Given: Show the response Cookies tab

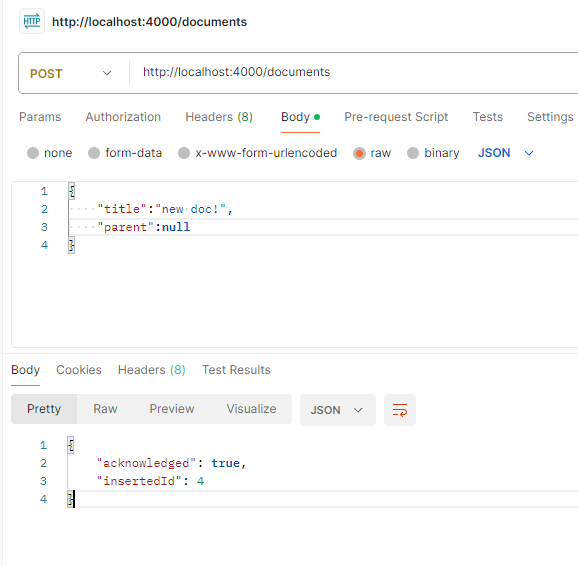Looking at the screenshot, I should 79,369.
